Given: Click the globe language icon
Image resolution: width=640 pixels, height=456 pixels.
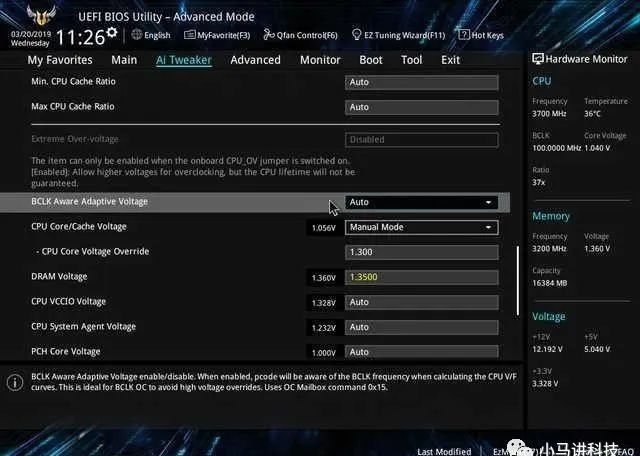Looking at the screenshot, I should click(x=137, y=35).
